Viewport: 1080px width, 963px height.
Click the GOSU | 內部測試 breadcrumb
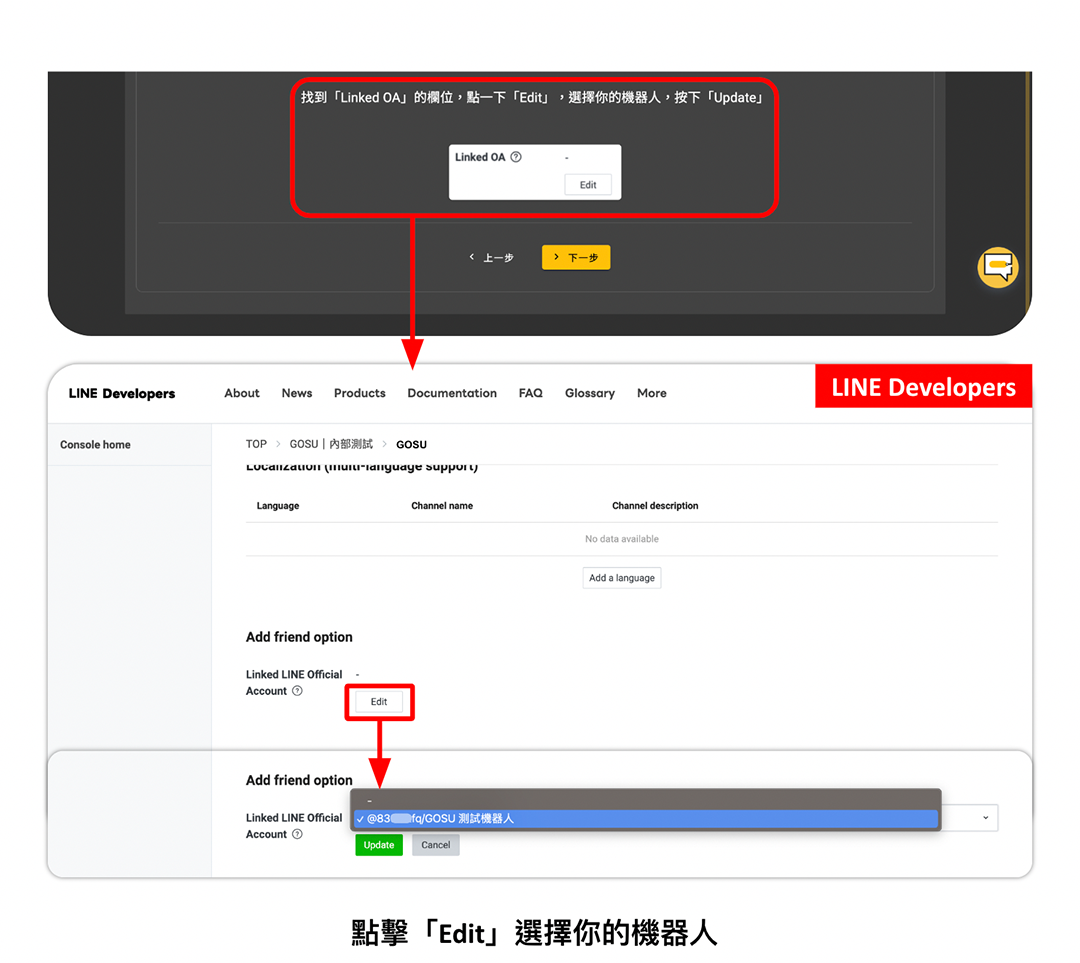tap(331, 444)
